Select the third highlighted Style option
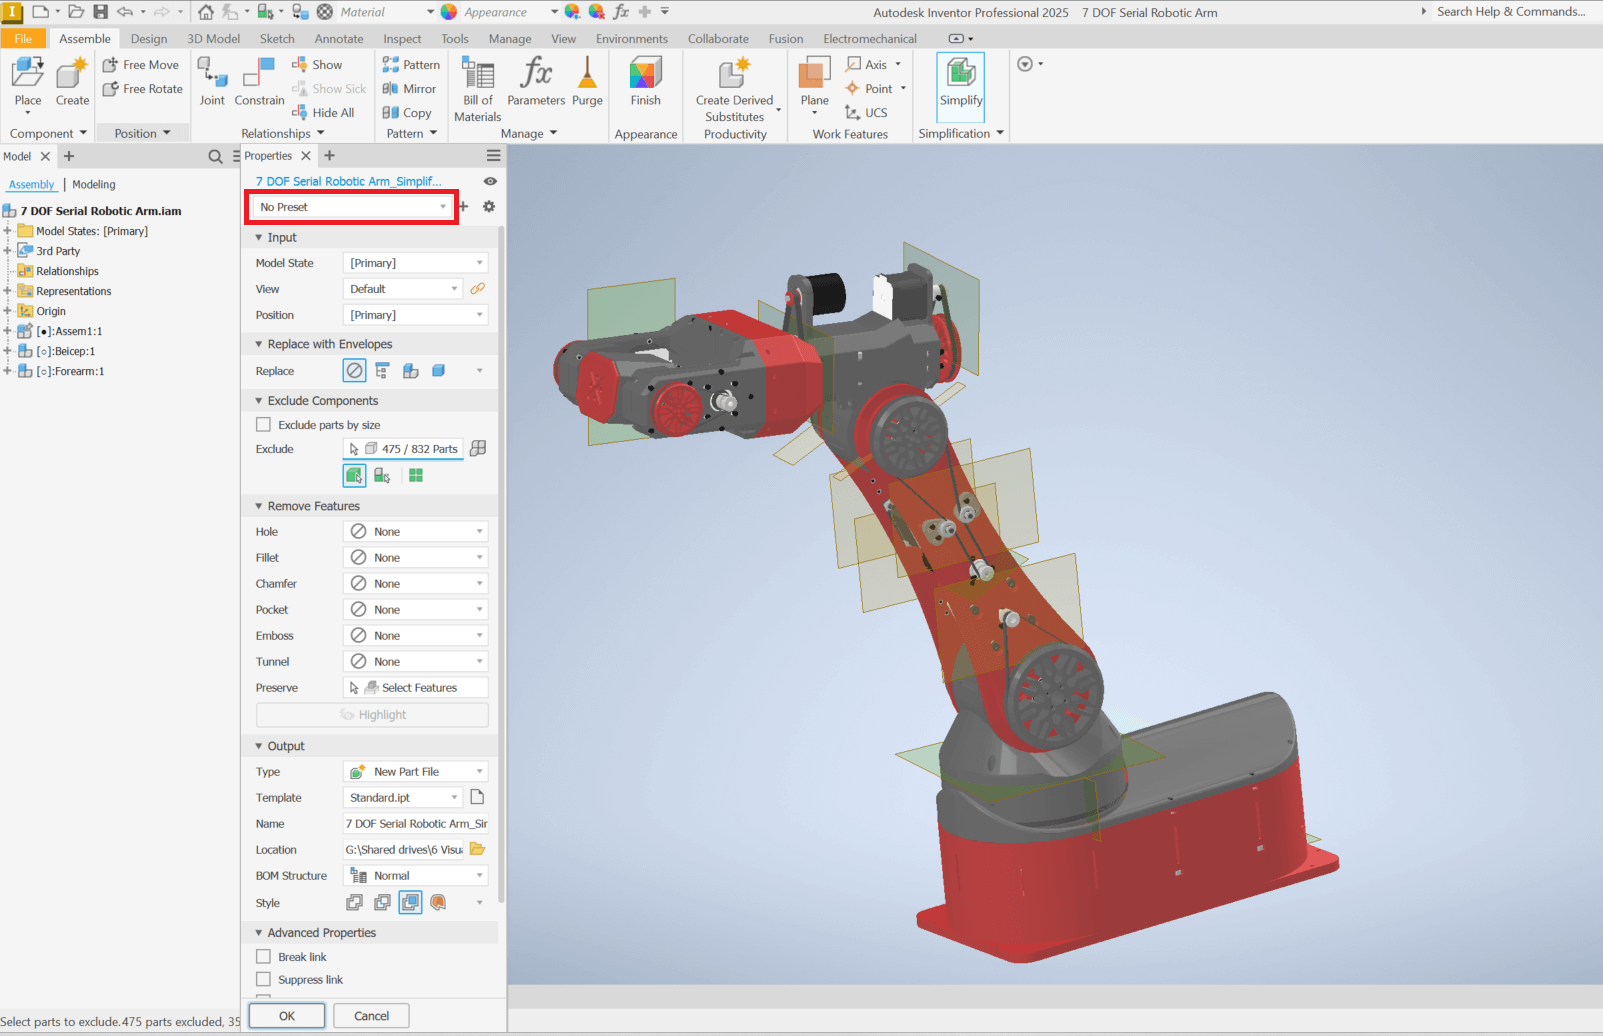This screenshot has width=1603, height=1036. pos(410,903)
